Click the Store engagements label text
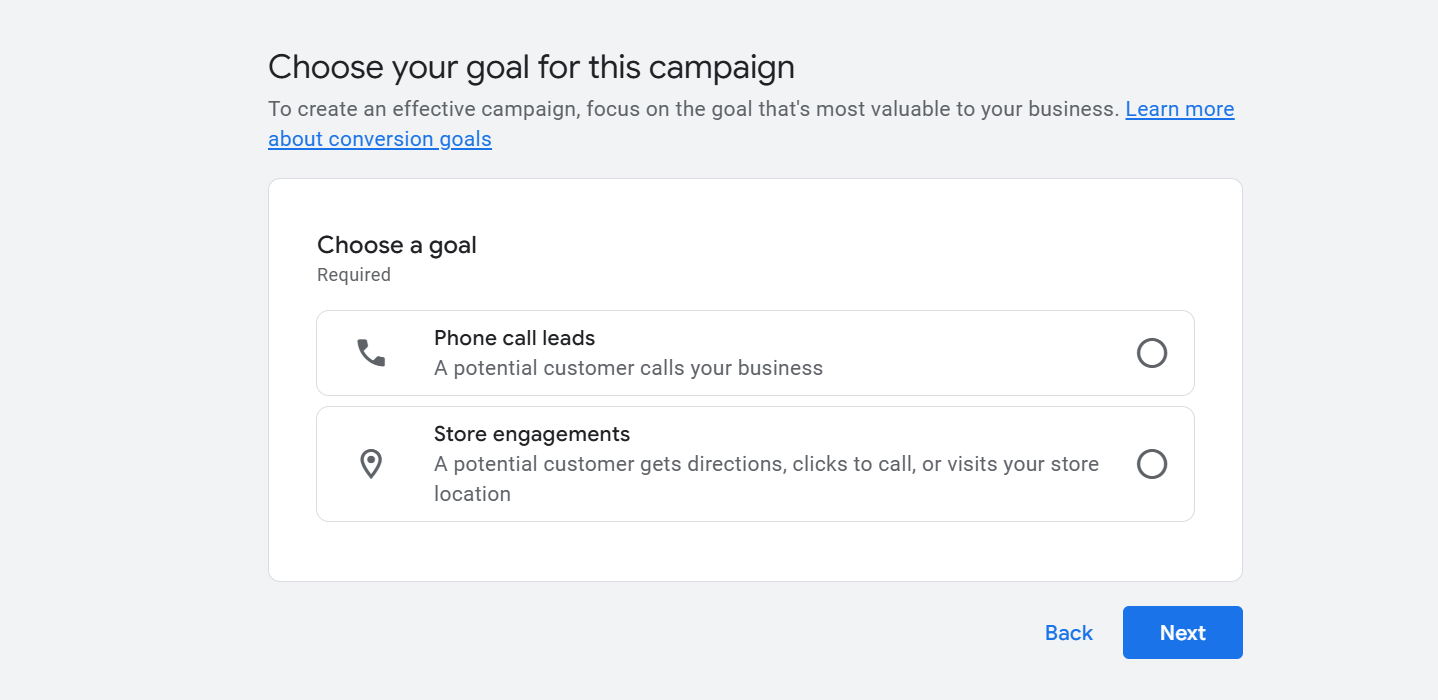 coord(532,434)
